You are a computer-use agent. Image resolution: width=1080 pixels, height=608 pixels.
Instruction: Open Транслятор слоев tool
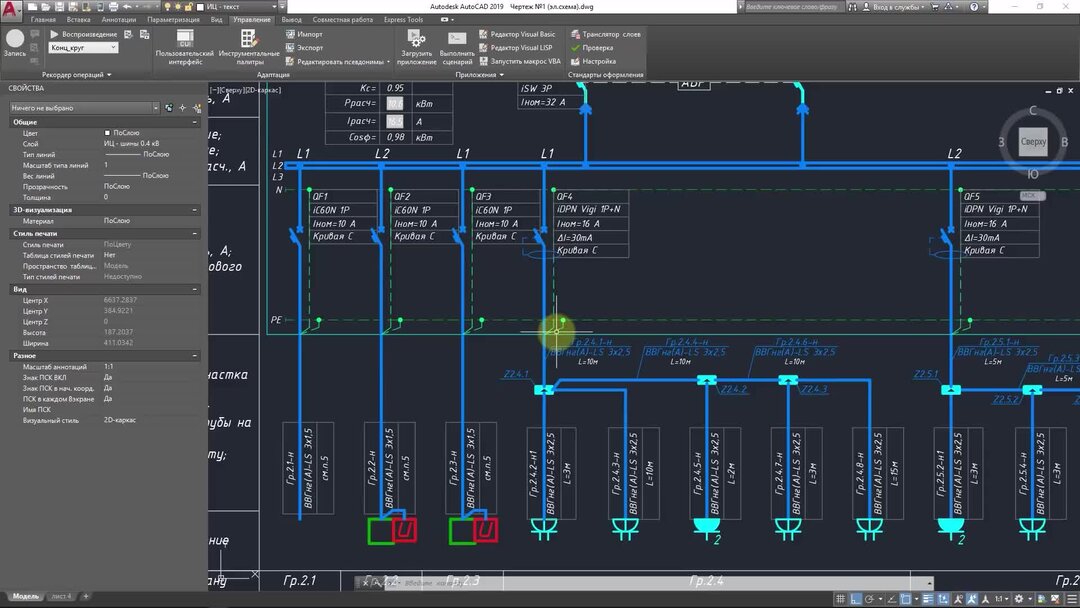tap(605, 34)
